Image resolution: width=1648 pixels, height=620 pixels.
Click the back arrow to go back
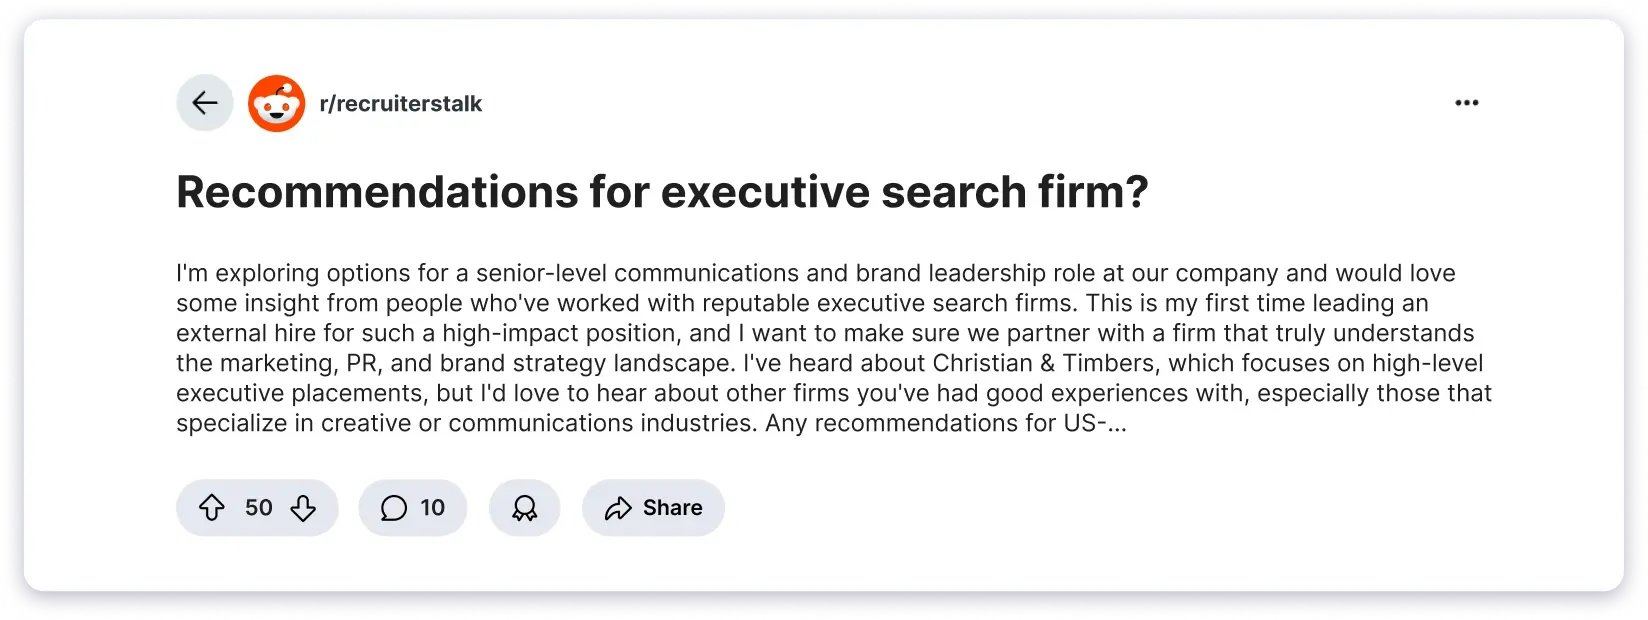[204, 102]
